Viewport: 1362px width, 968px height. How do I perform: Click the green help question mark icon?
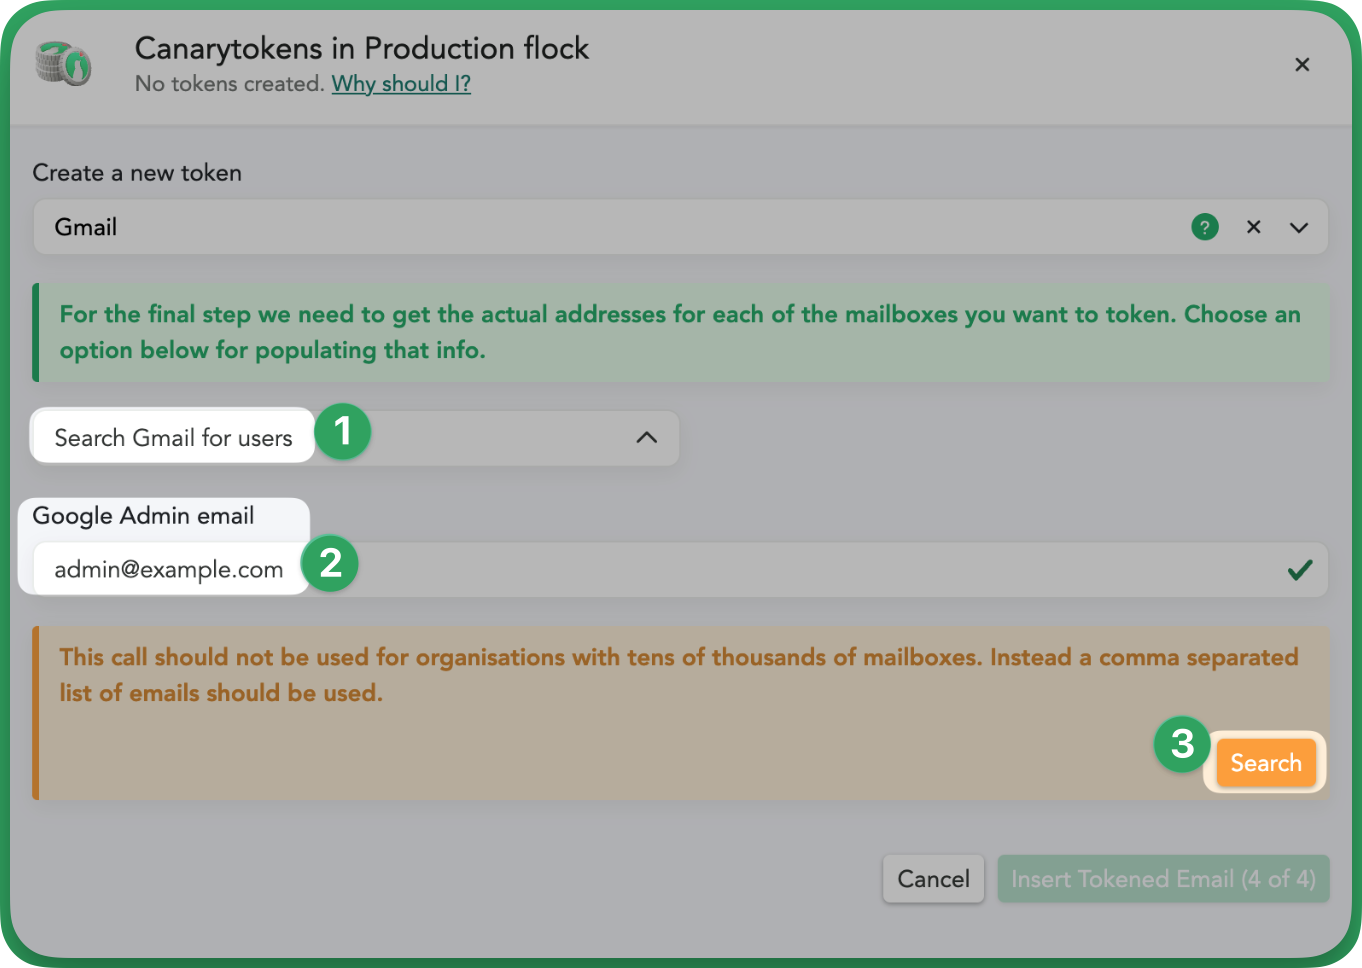pyautogui.click(x=1205, y=228)
